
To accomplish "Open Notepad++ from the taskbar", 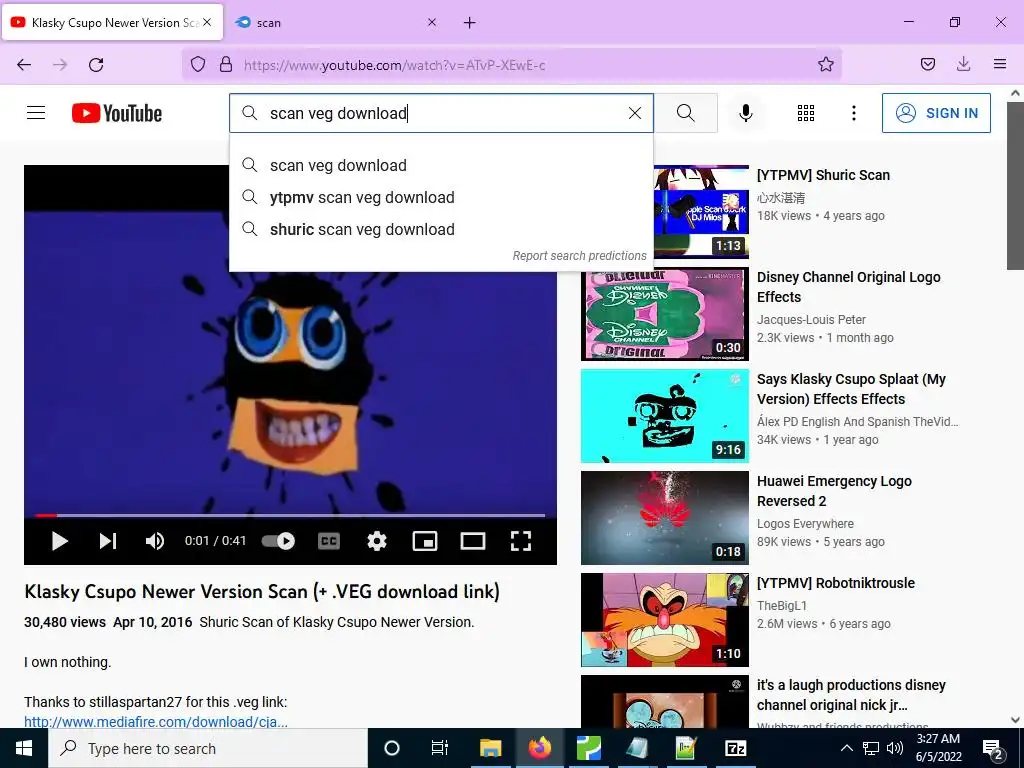I will pyautogui.click(x=686, y=748).
